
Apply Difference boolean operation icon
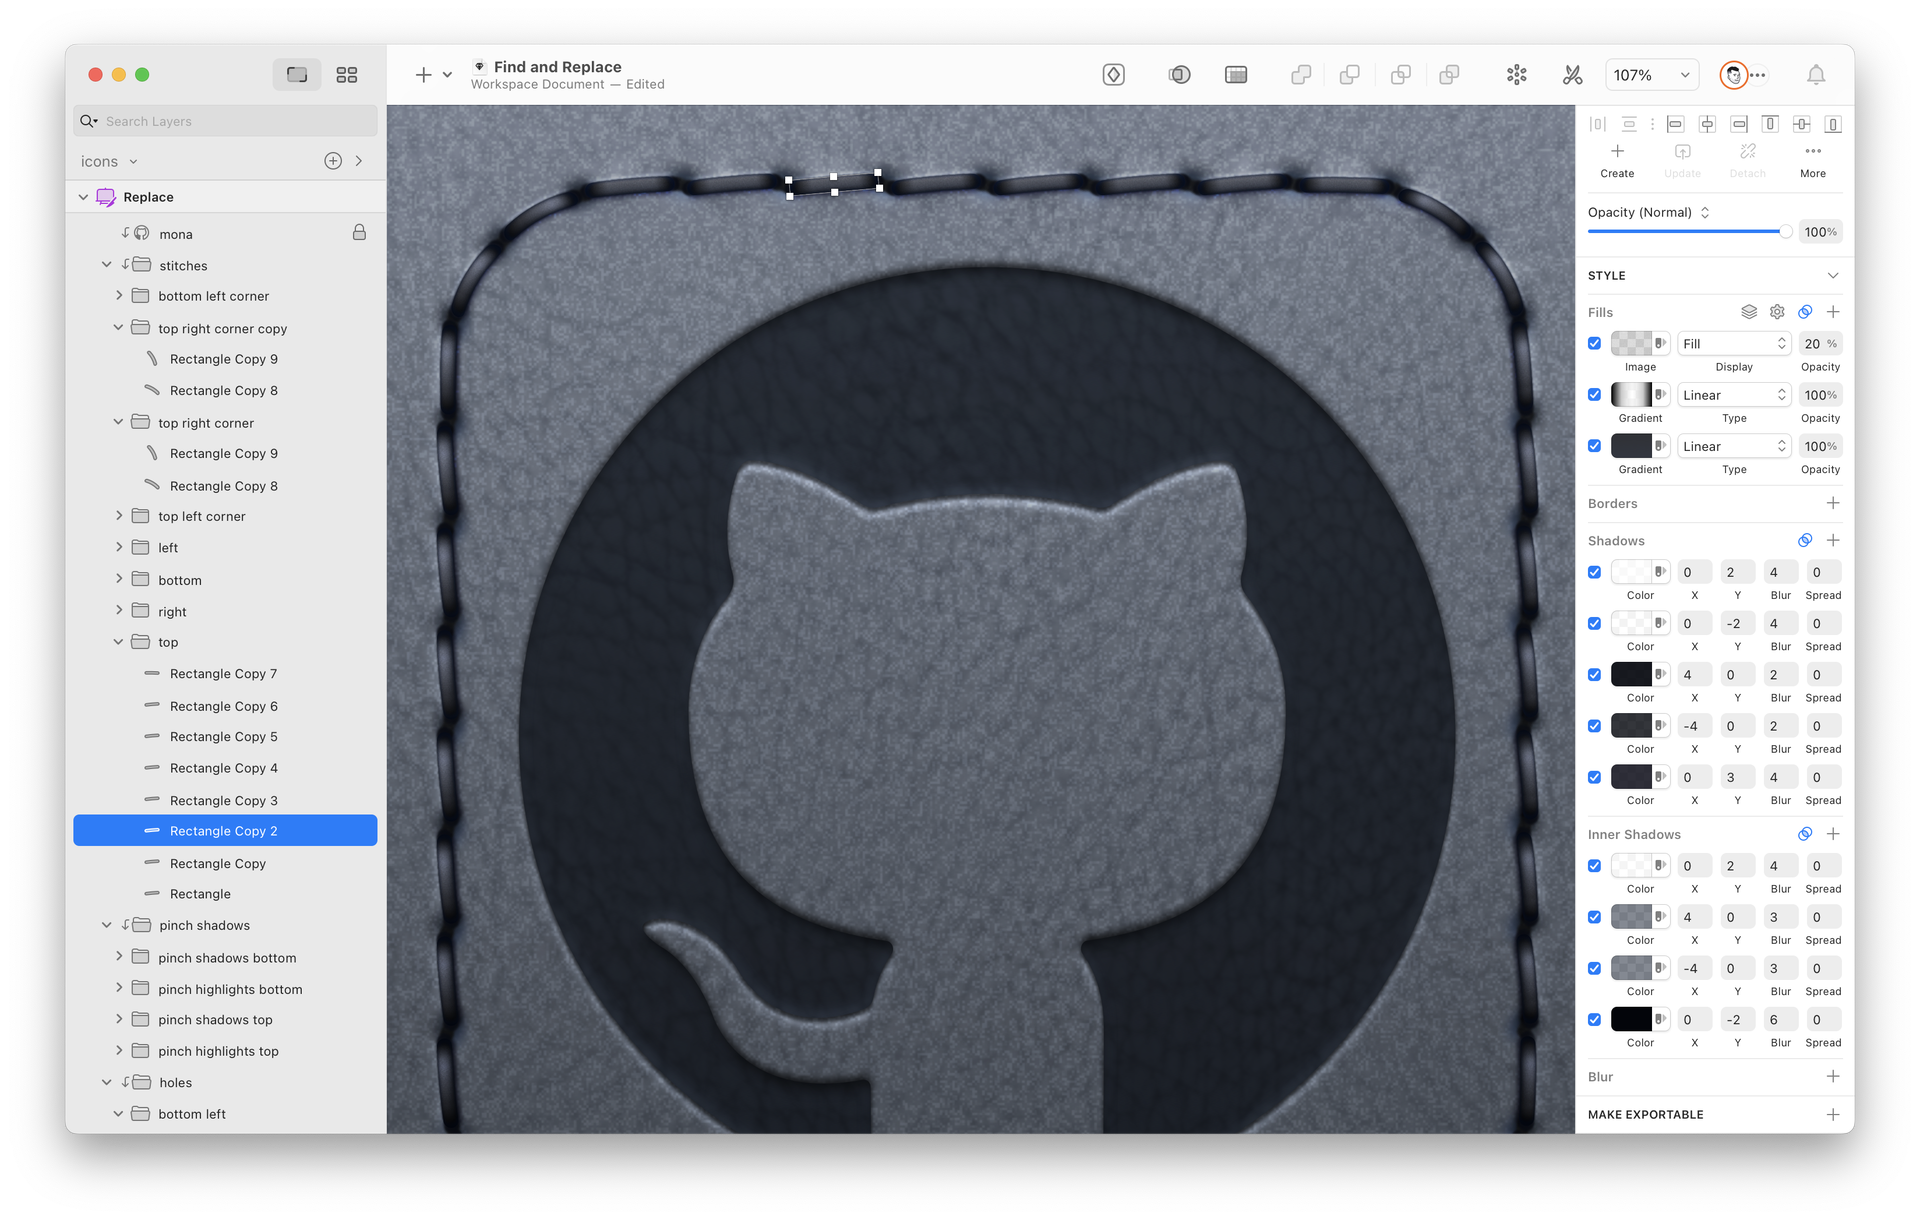pyautogui.click(x=1449, y=75)
